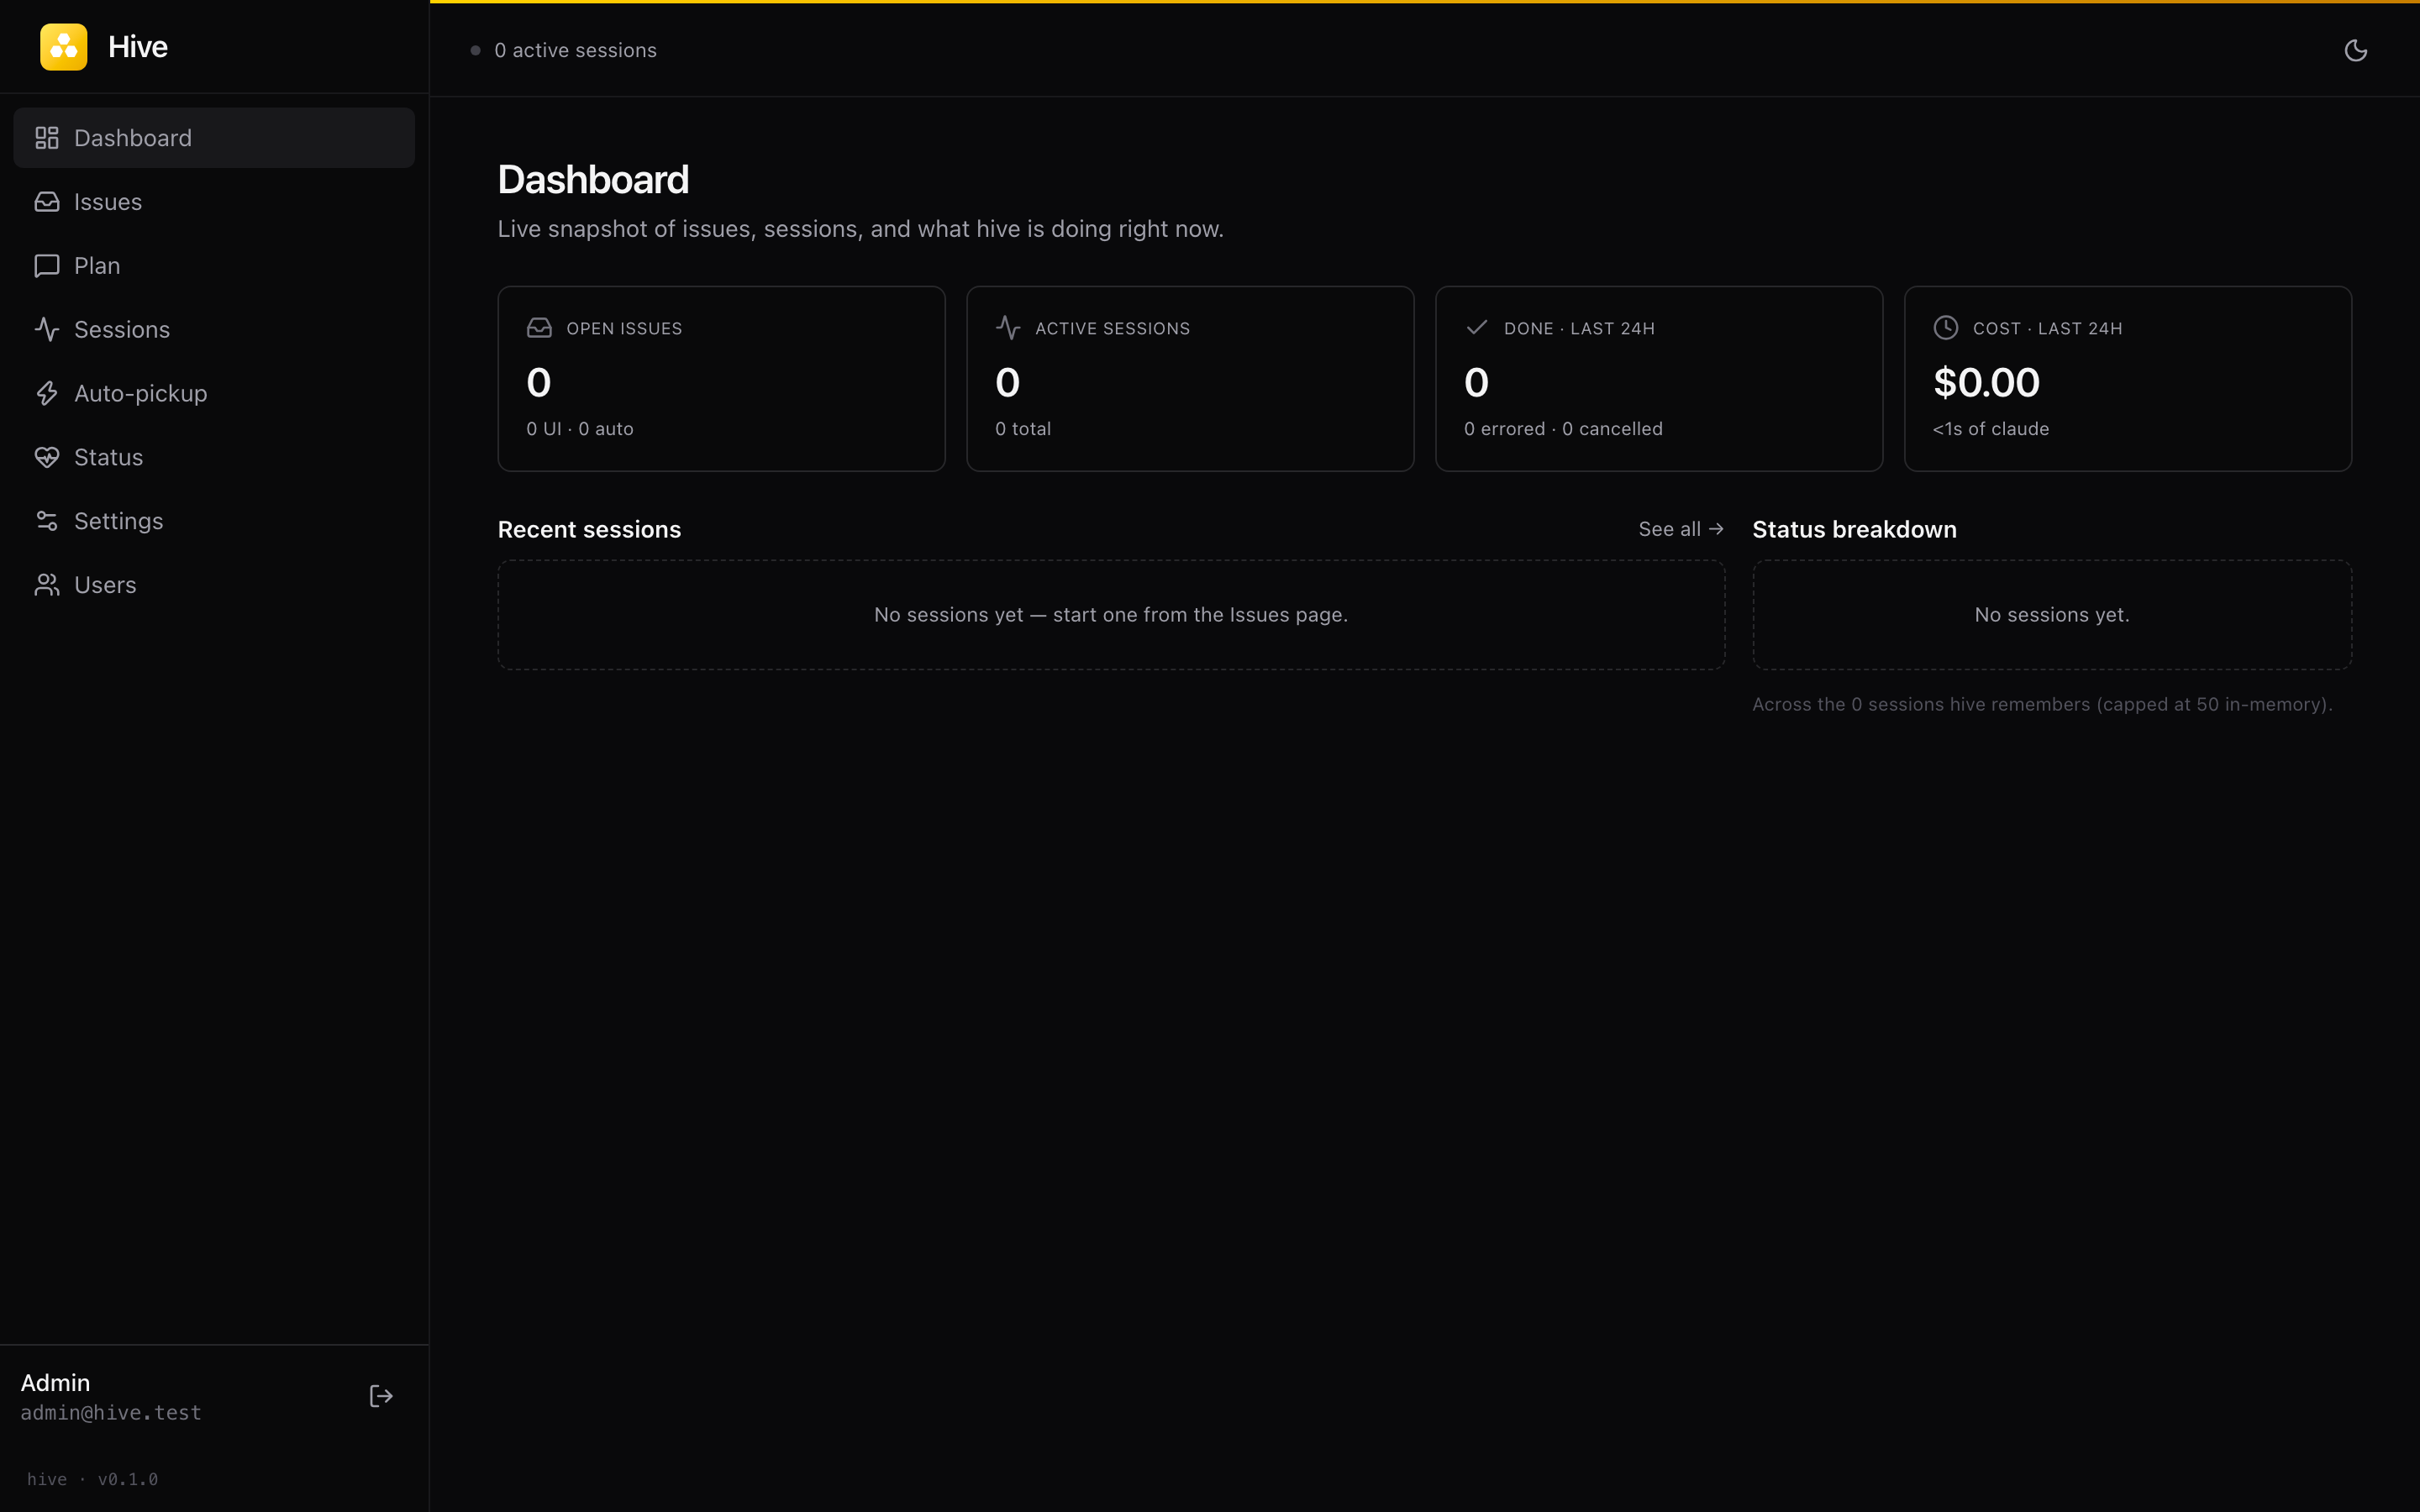The width and height of the screenshot is (2420, 1512).
Task: Click the hive · v0.1.0 version label
Action: point(92,1479)
